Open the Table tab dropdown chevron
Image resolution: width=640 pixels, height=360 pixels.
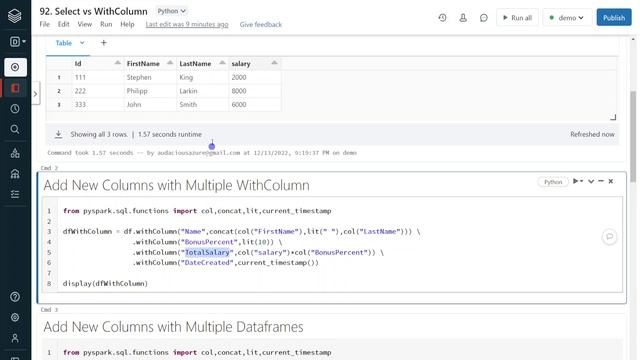coord(82,42)
